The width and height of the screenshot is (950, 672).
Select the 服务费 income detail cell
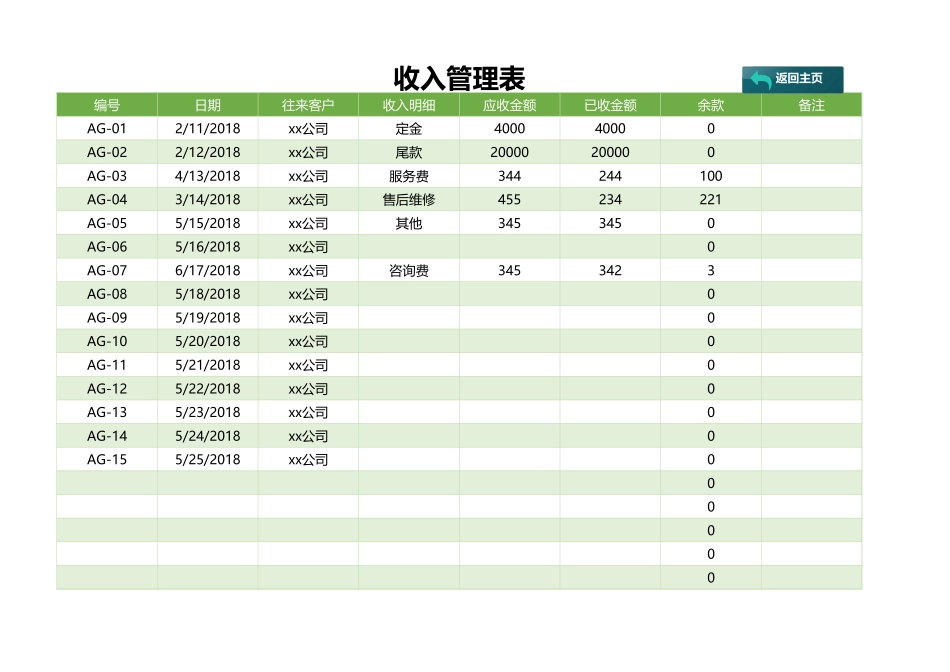click(409, 176)
